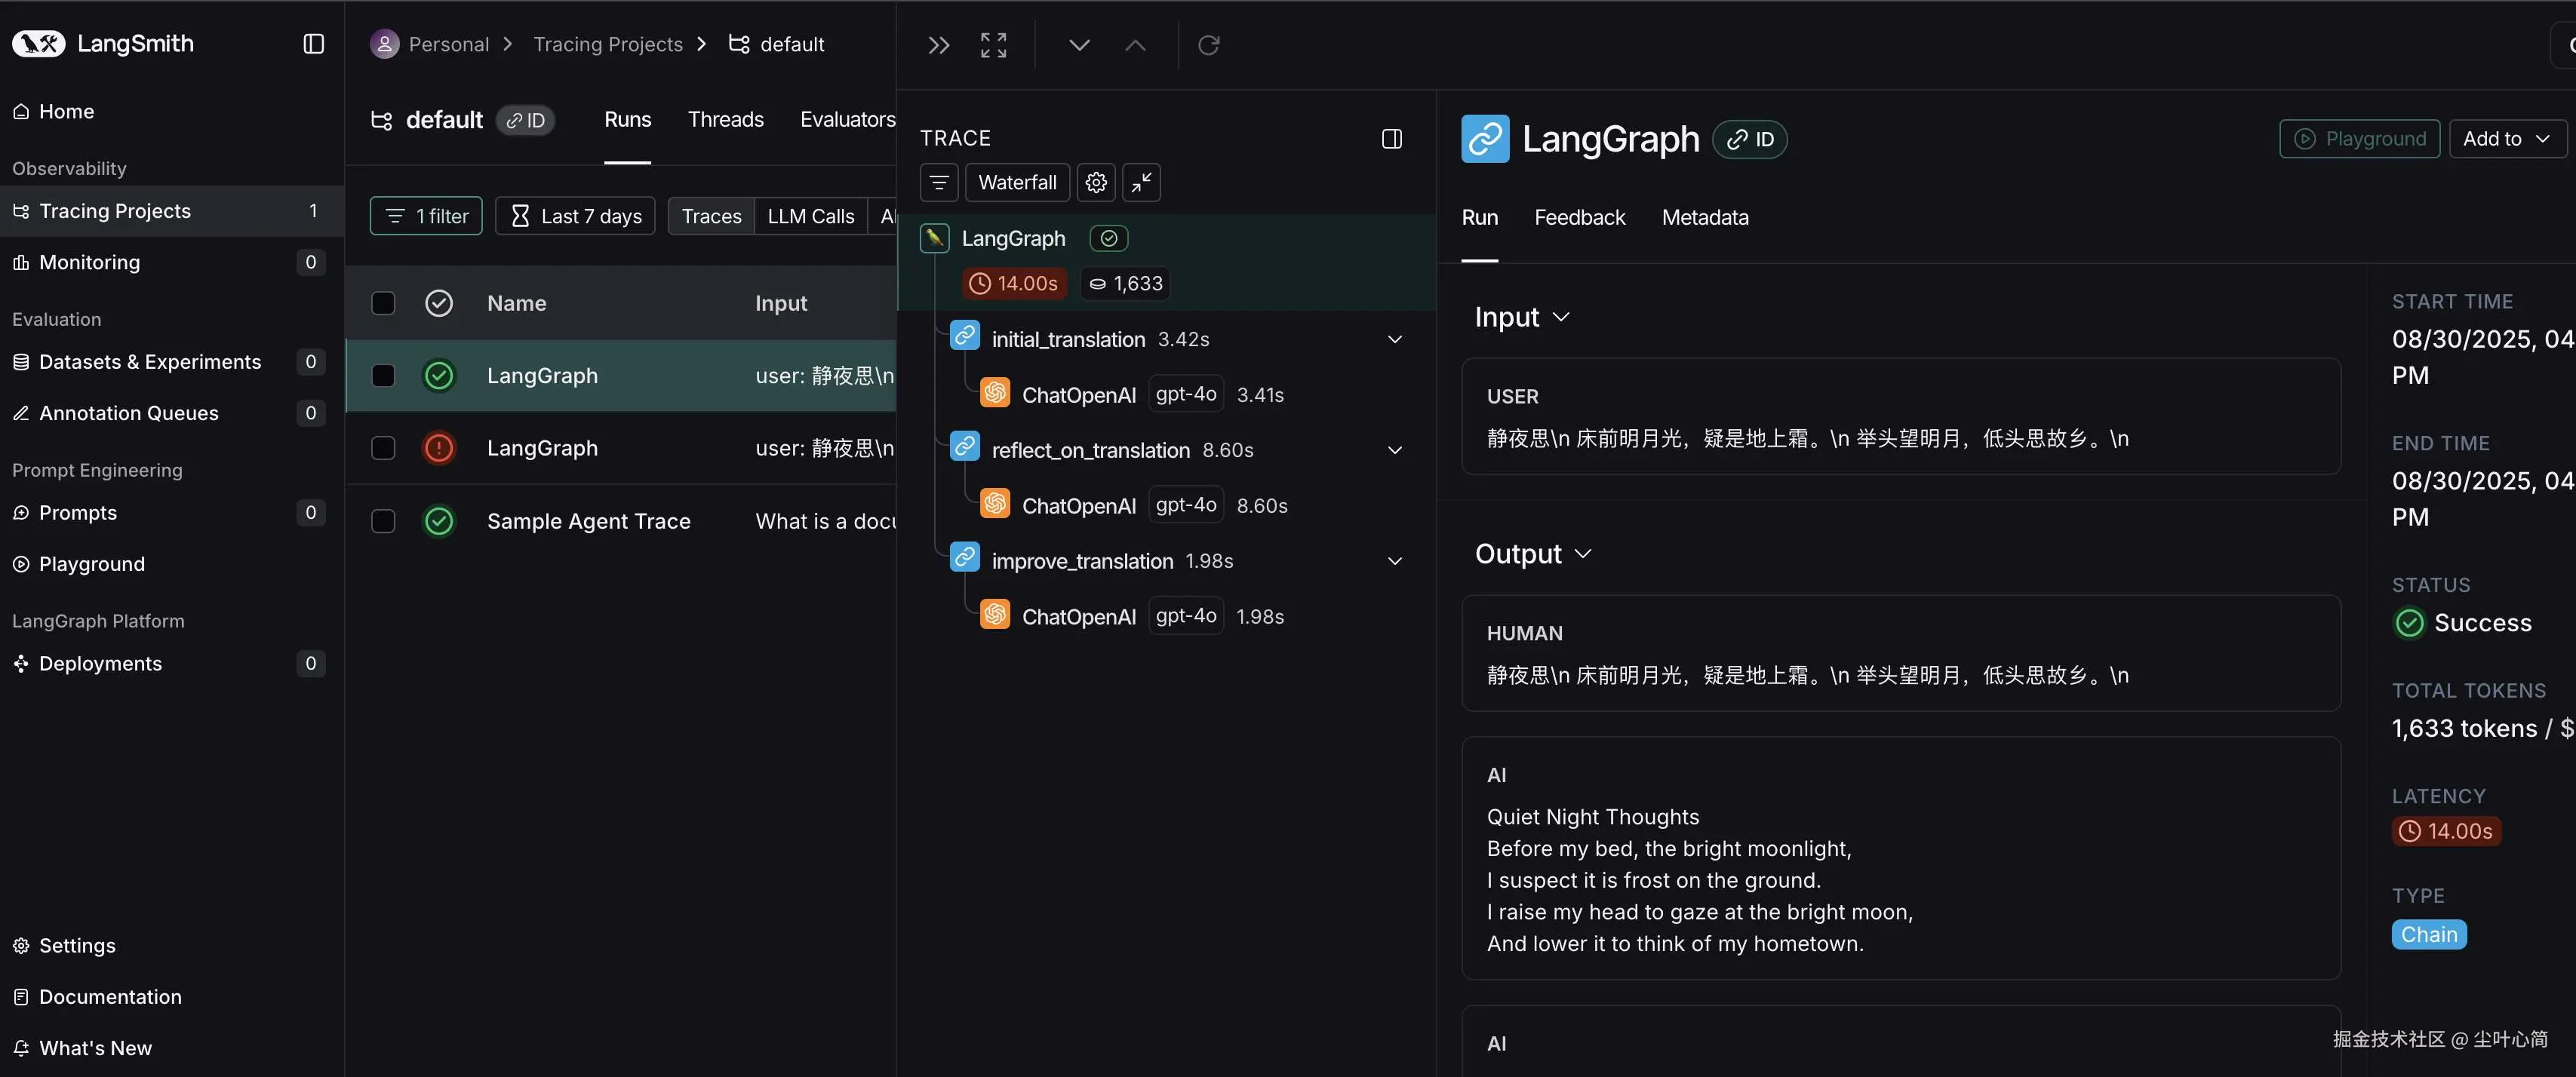
Task: Collapse trace panel with double chevron icon
Action: [x=938, y=45]
